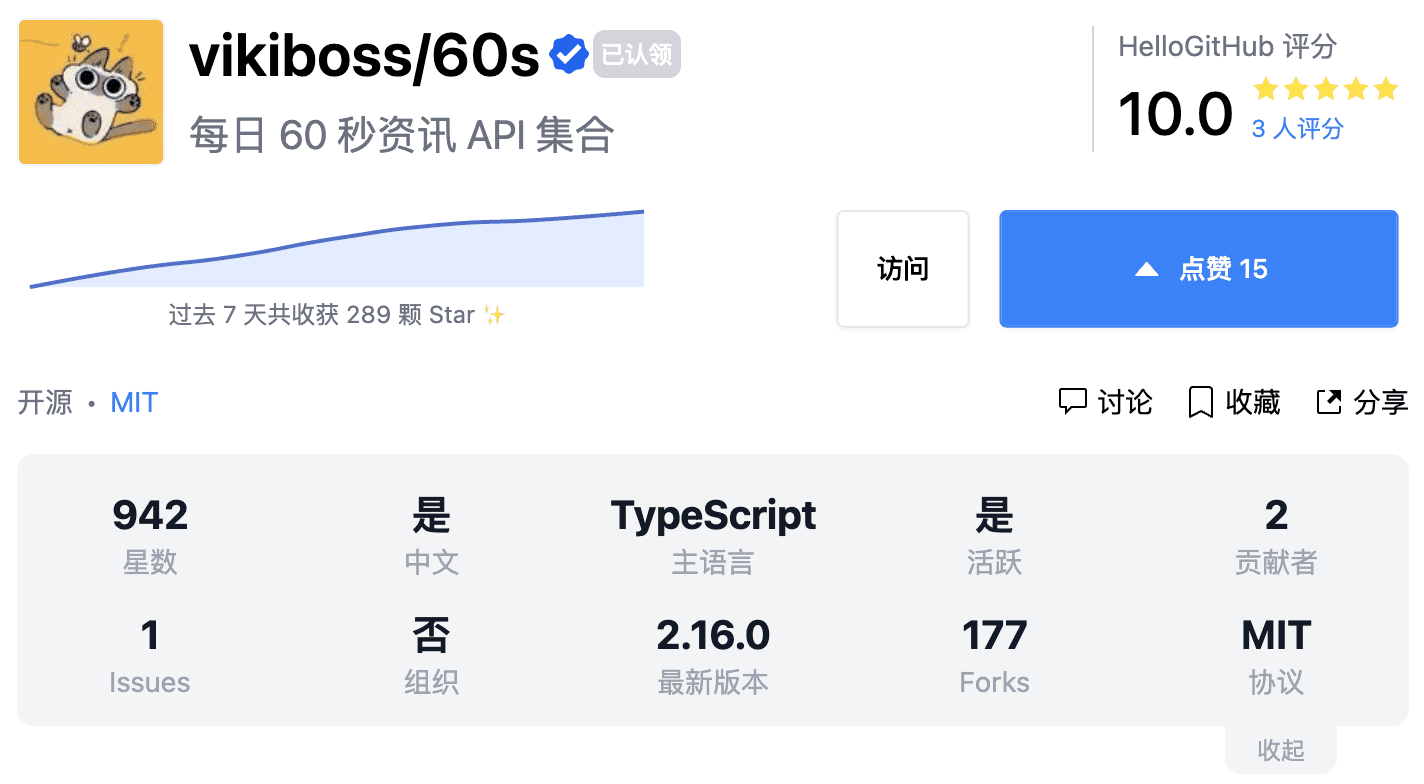This screenshot has height=784, width=1424.
Task: Click the blue verified badge icon
Action: (x=568, y=55)
